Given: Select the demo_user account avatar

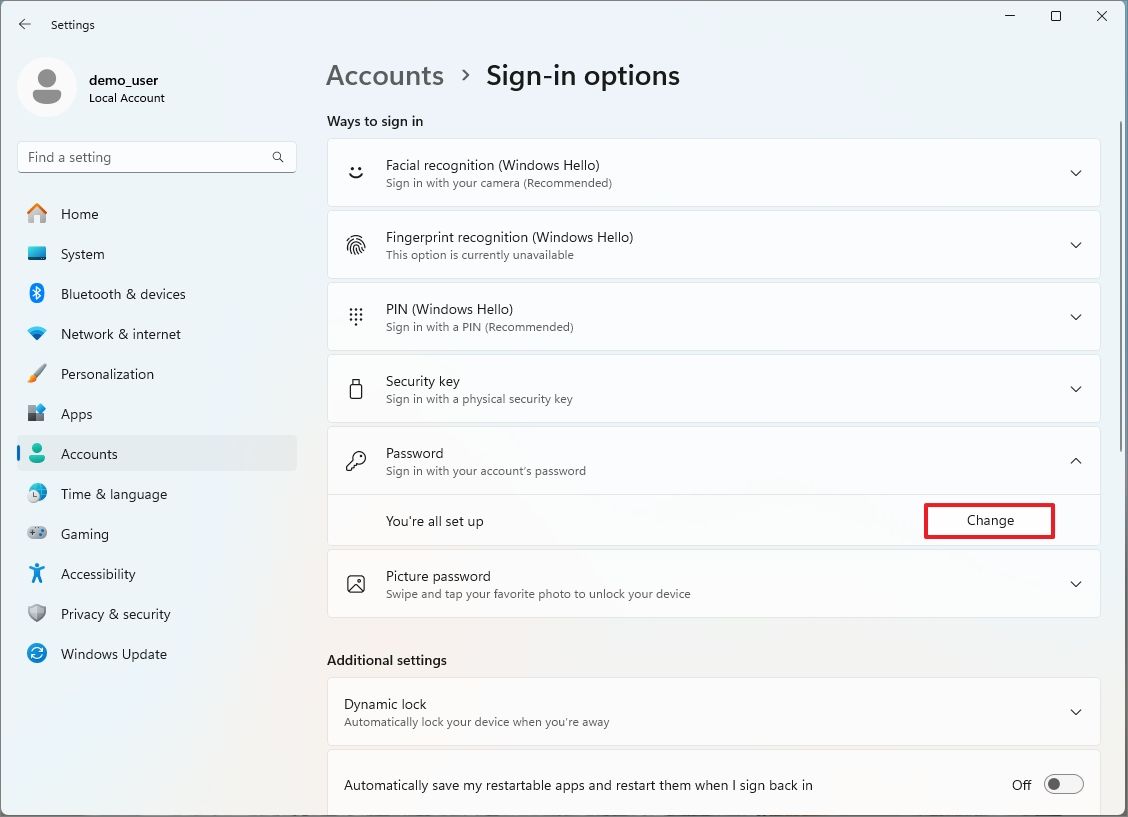Looking at the screenshot, I should click(47, 87).
